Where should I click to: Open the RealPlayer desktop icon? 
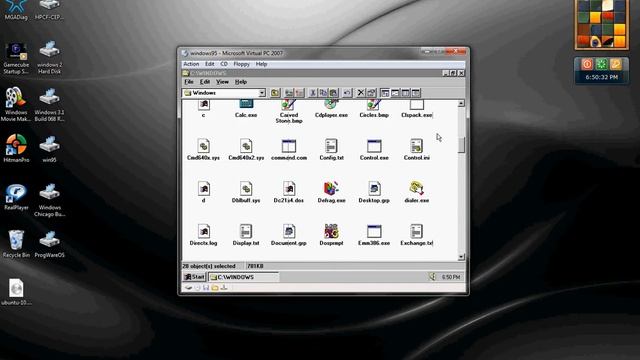click(x=16, y=197)
